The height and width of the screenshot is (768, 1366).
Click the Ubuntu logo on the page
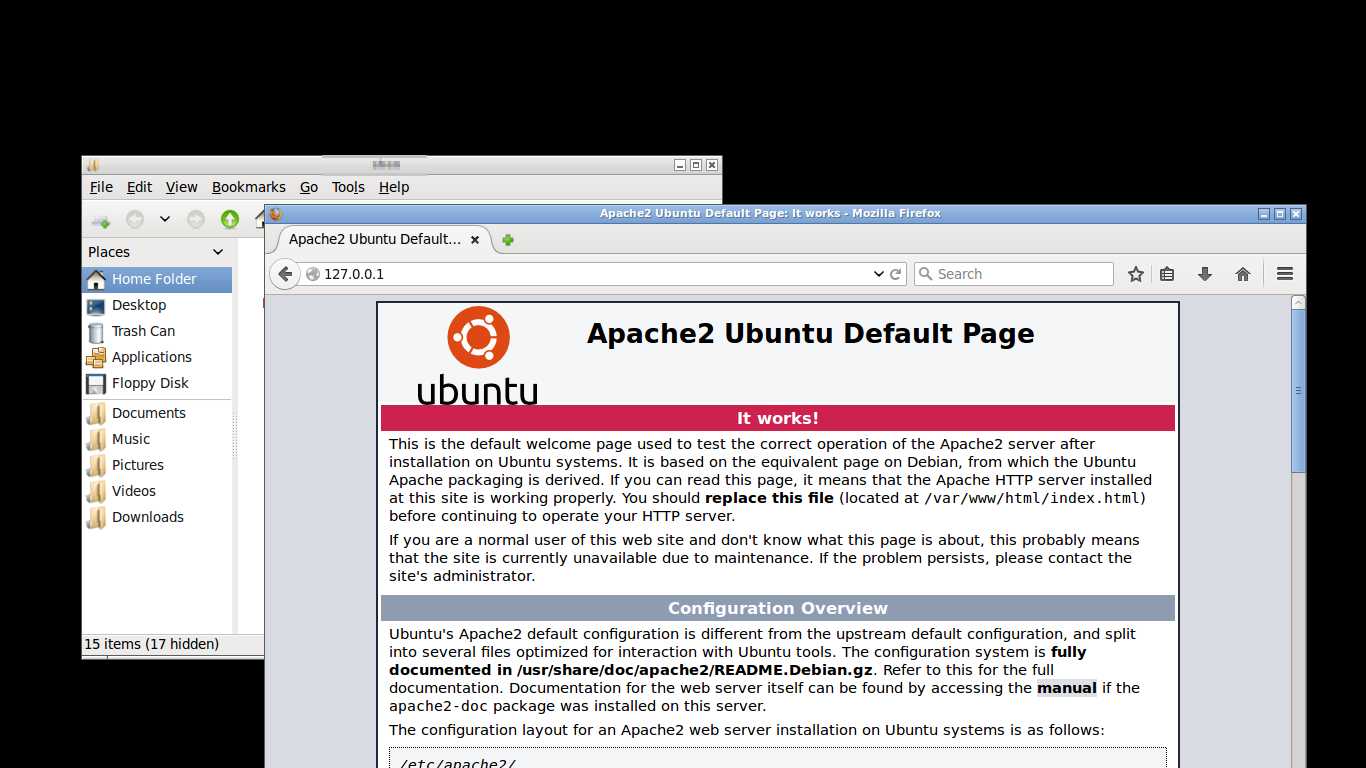point(478,355)
